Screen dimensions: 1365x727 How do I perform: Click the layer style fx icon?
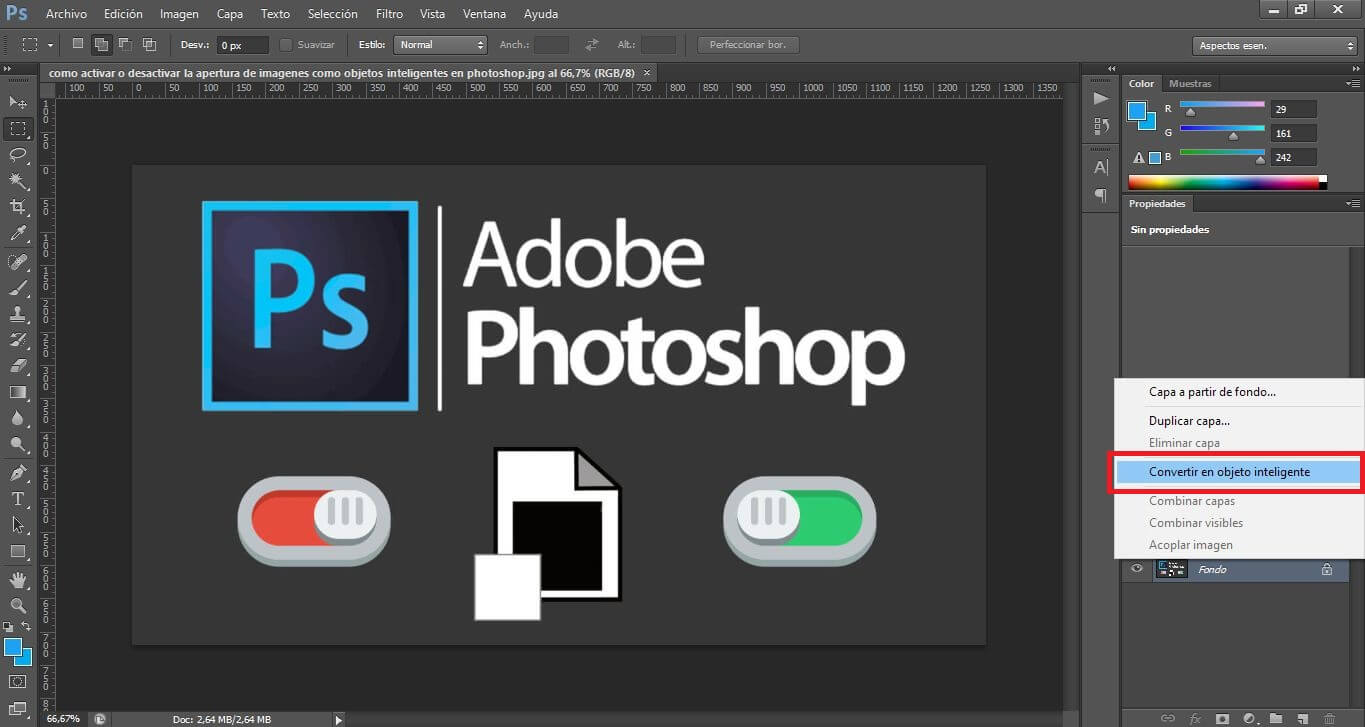1195,718
